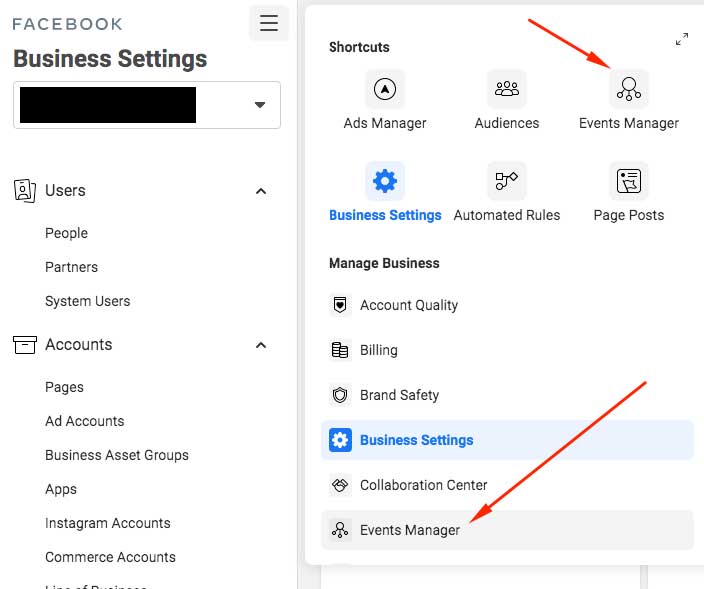Open the Ads Manager shortcut icon
Screen dimensions: 704x589
click(x=385, y=89)
